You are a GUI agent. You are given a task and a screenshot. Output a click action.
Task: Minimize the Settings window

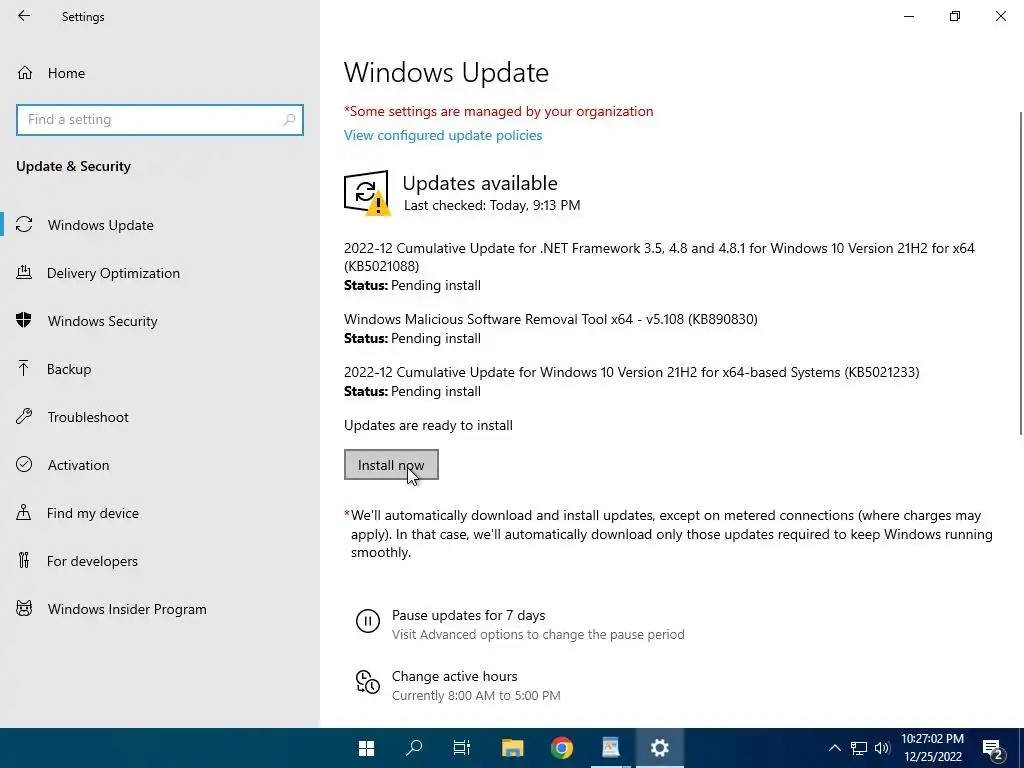pos(909,16)
